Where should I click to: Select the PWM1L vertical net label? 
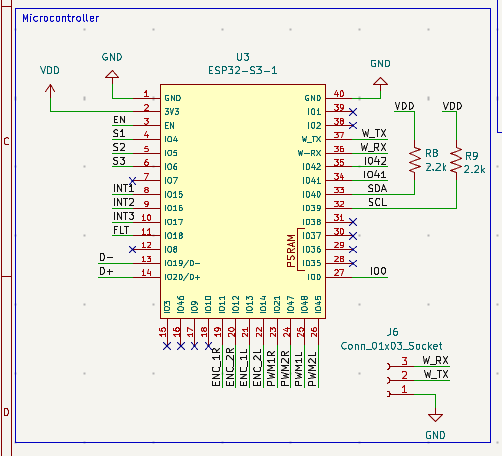(x=299, y=368)
